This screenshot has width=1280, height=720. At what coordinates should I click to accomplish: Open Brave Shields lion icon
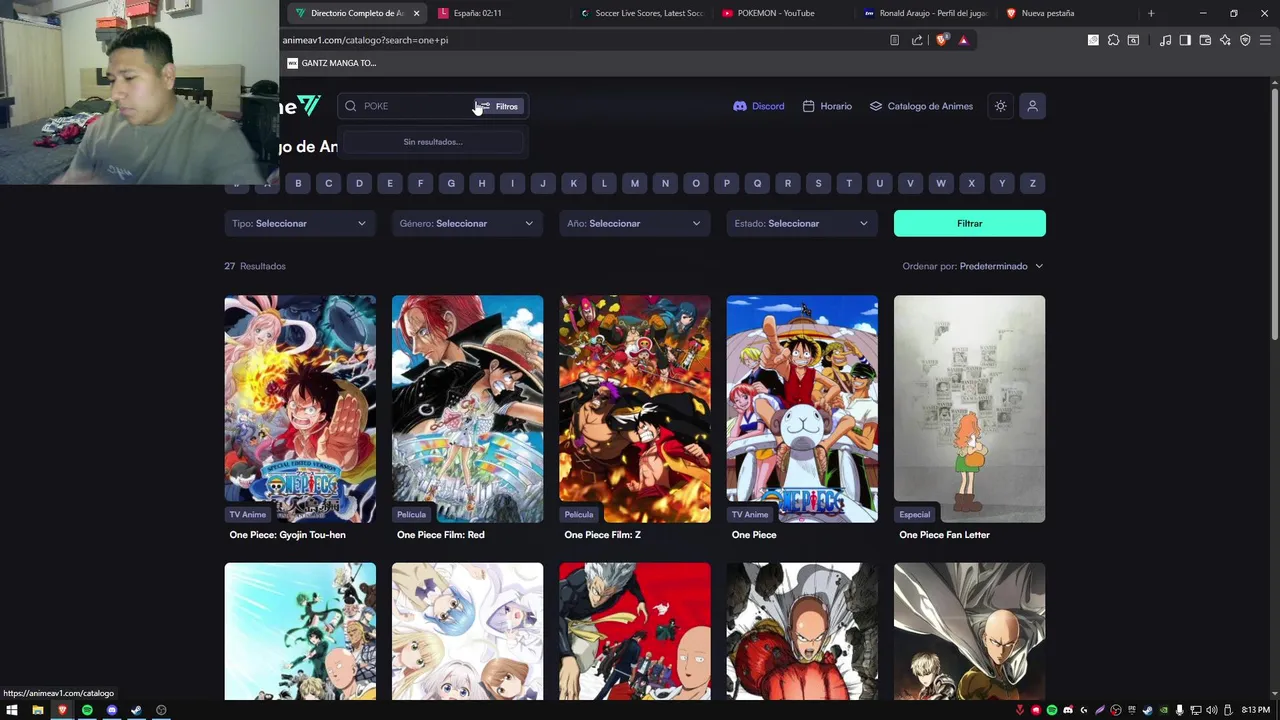tap(941, 40)
